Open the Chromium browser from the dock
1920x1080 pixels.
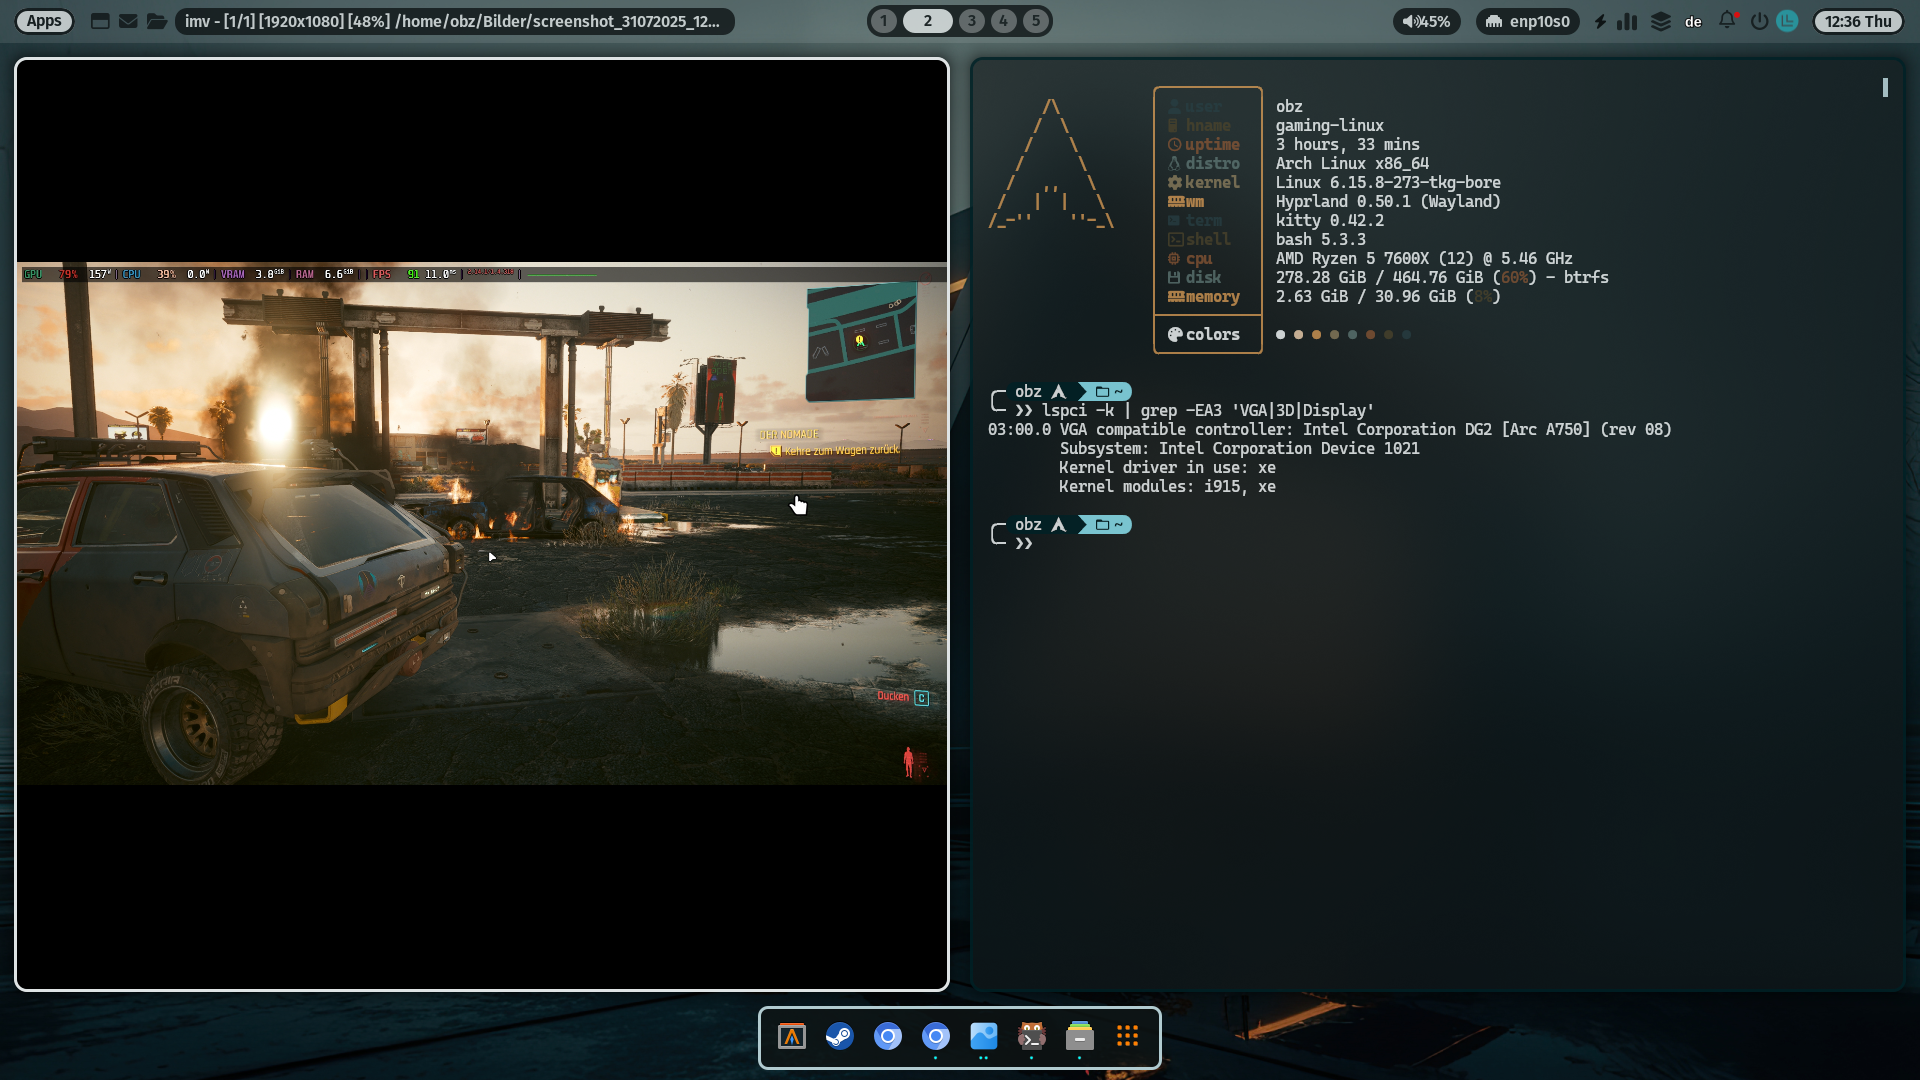pos(888,1038)
